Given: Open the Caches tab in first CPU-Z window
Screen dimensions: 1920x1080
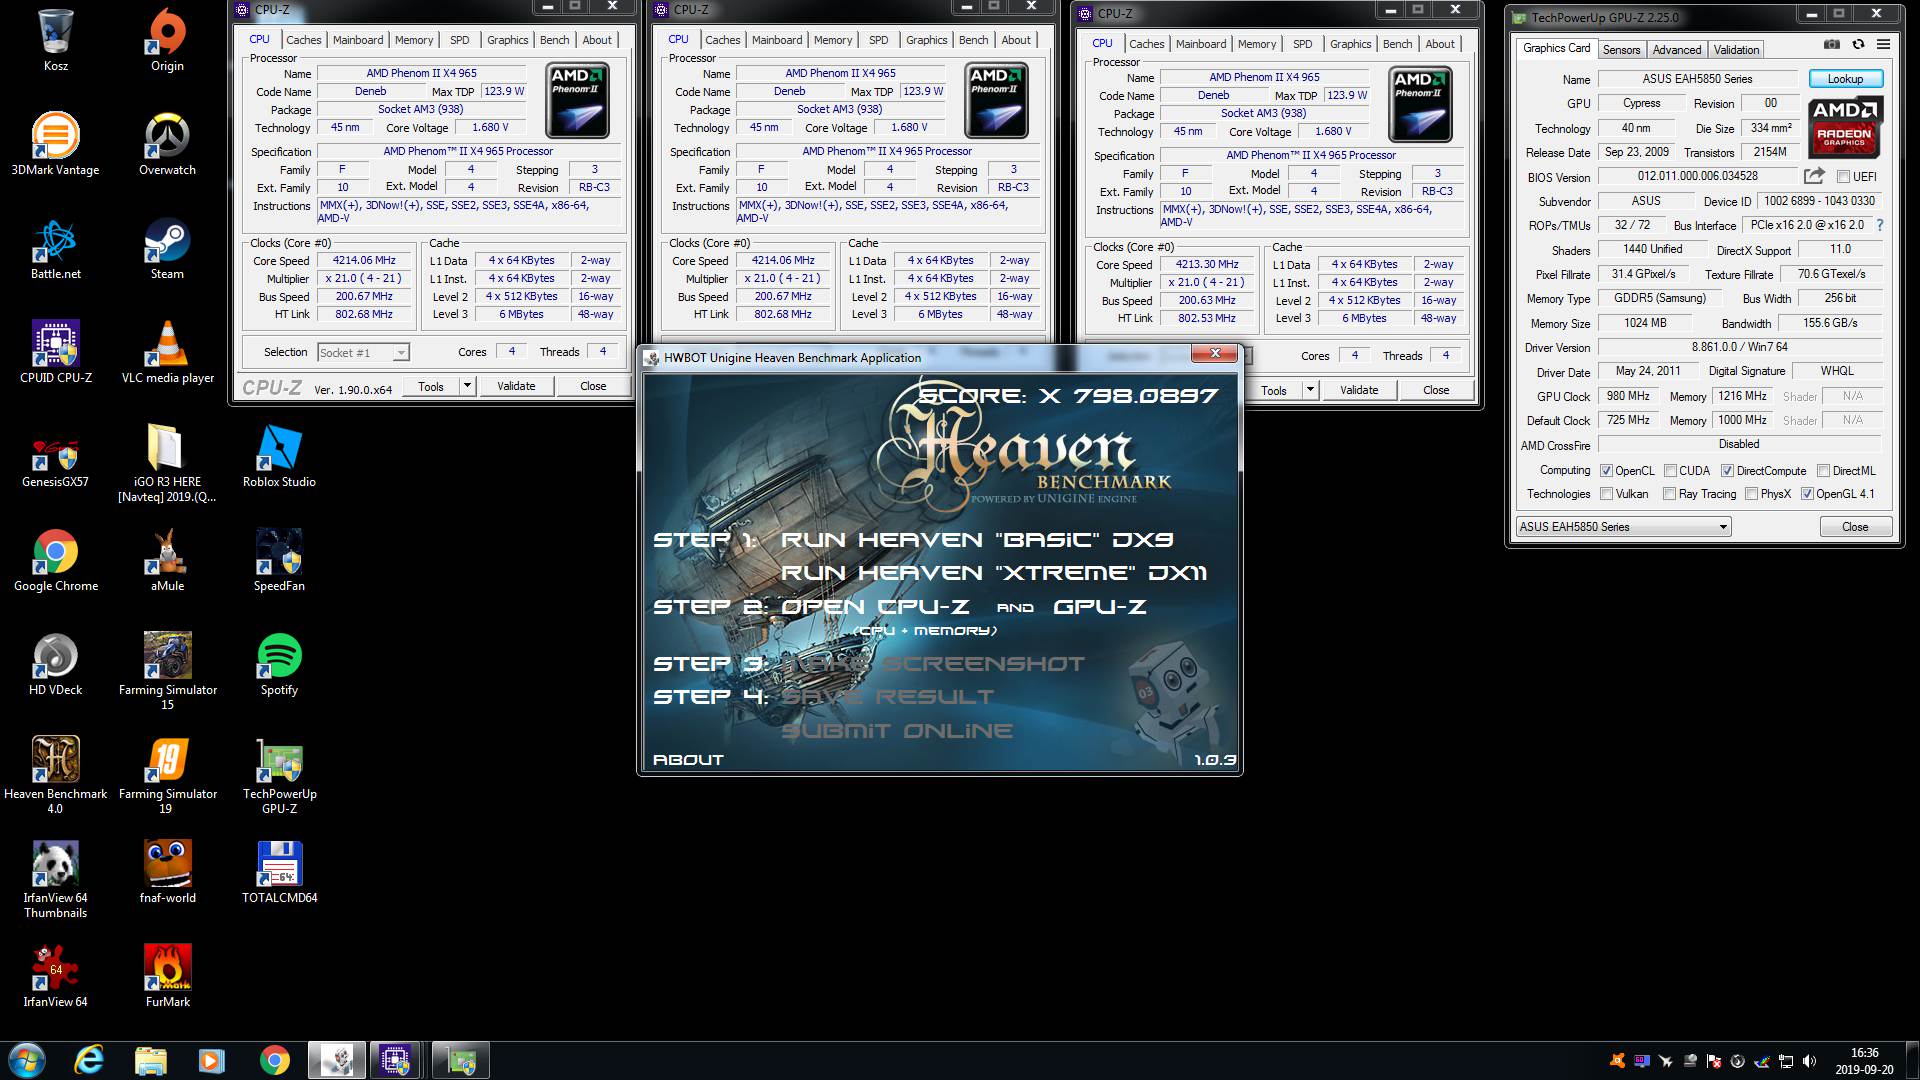Looking at the screenshot, I should (x=304, y=40).
